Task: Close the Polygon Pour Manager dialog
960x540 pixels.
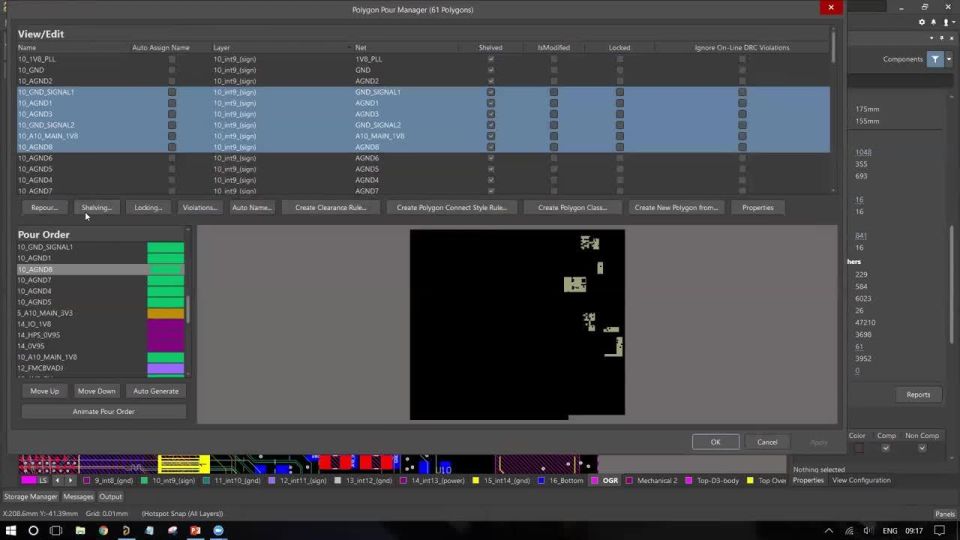Action: coord(831,7)
